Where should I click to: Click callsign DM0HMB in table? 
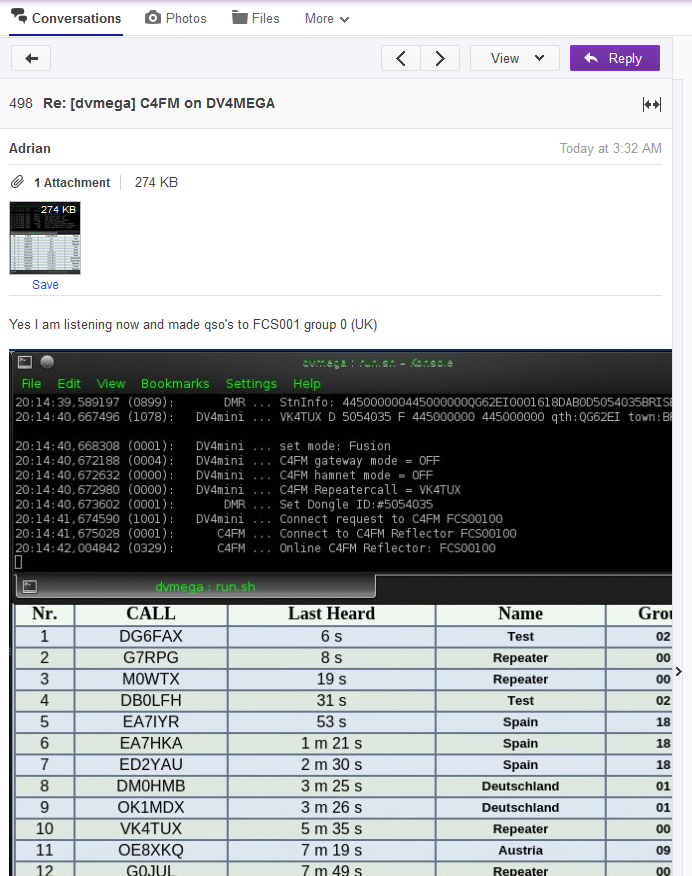click(x=151, y=786)
